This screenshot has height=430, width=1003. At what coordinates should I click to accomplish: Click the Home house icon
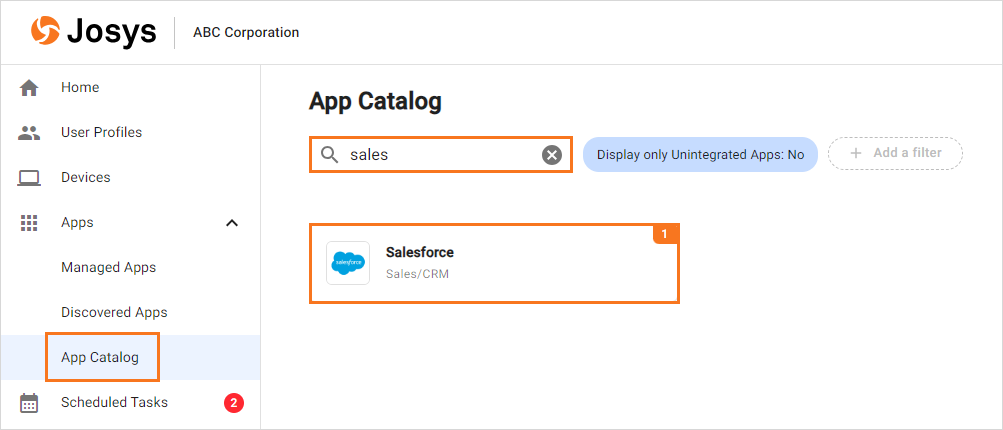pyautogui.click(x=29, y=88)
